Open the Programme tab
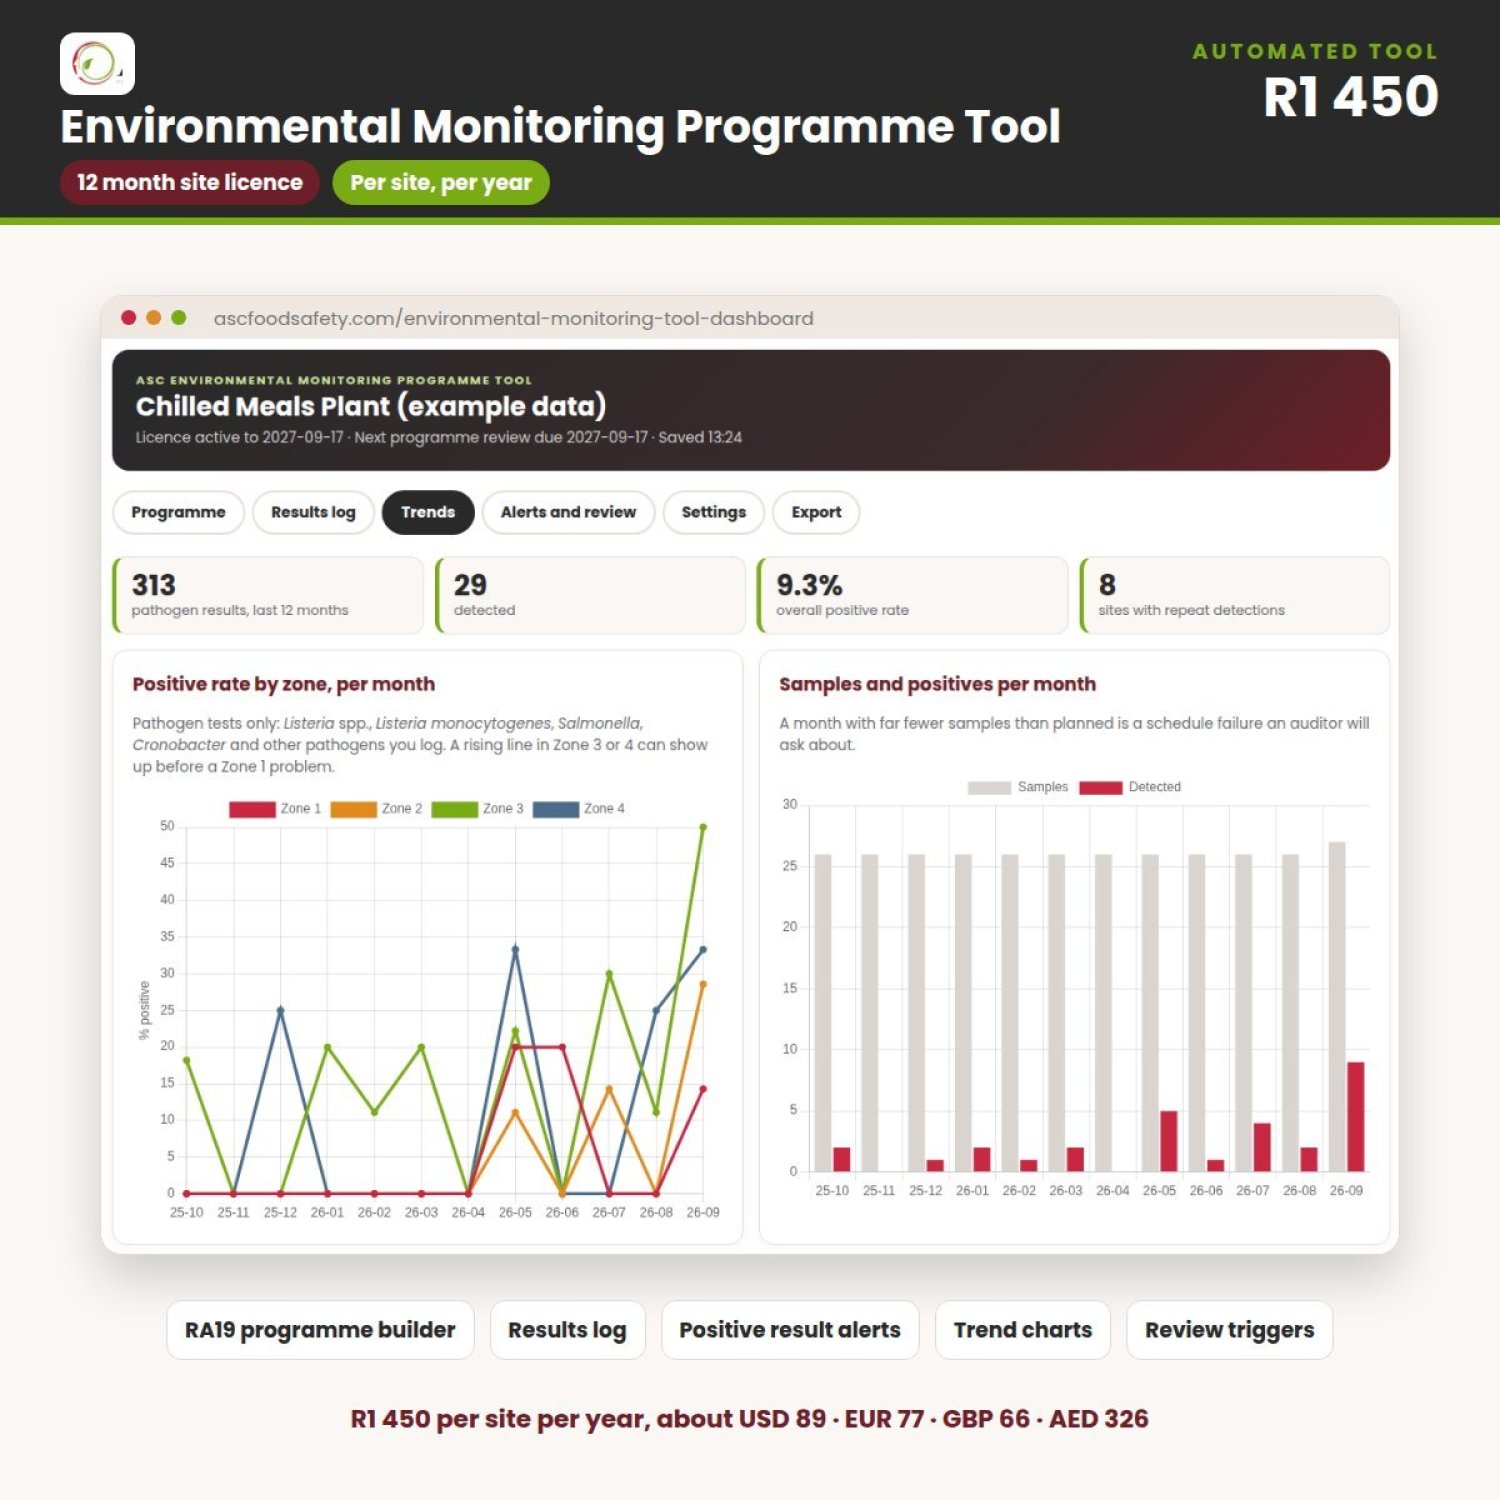Viewport: 1500px width, 1500px height. (178, 512)
